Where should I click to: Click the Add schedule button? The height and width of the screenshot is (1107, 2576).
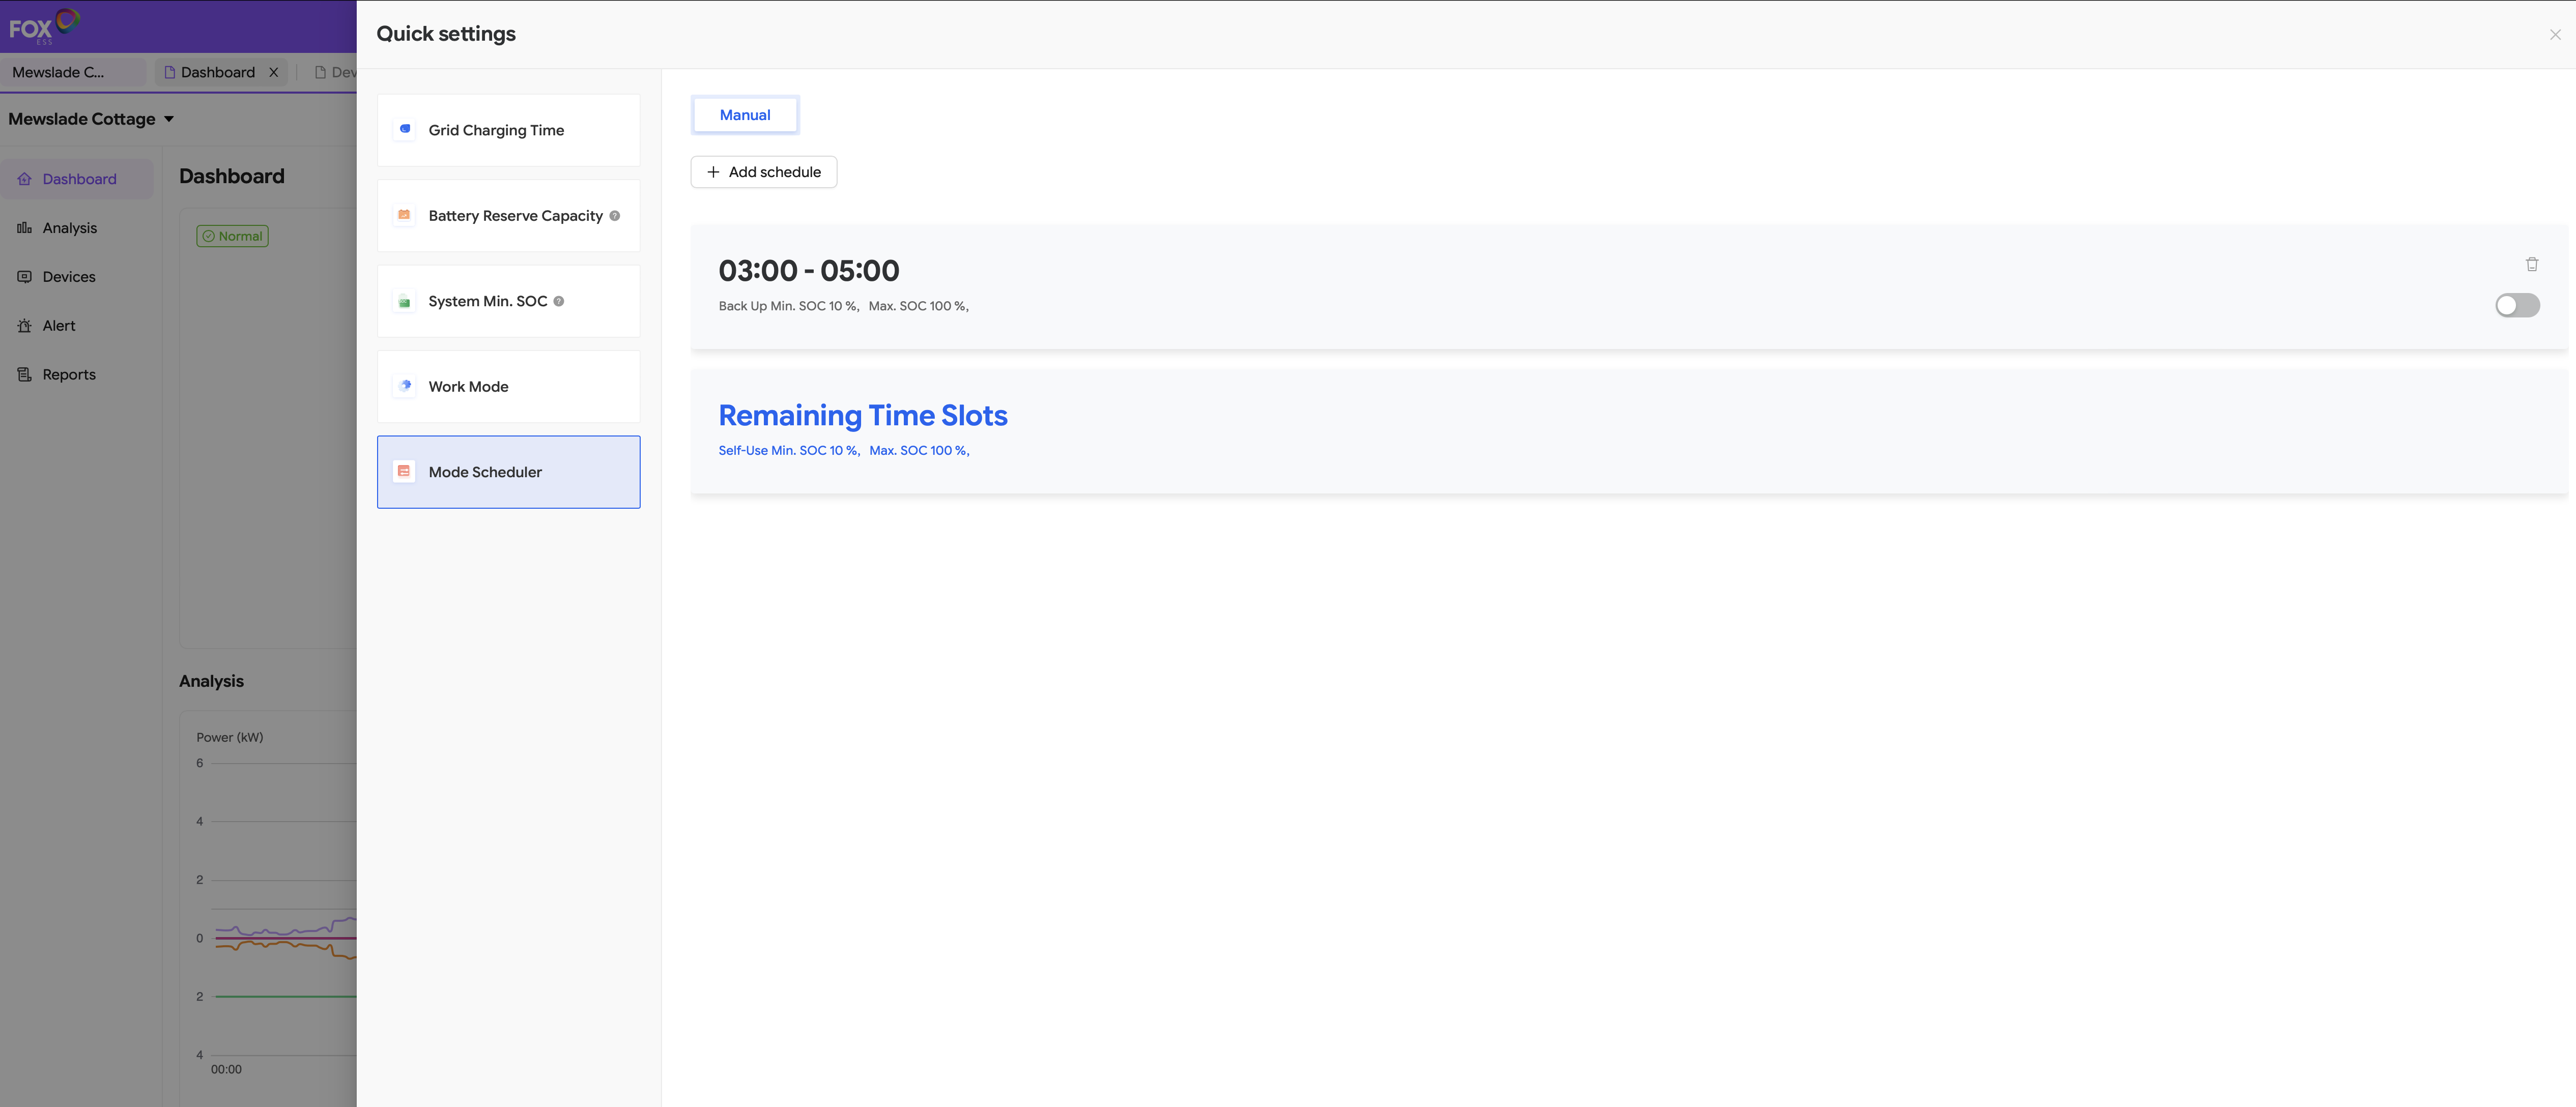coord(763,172)
